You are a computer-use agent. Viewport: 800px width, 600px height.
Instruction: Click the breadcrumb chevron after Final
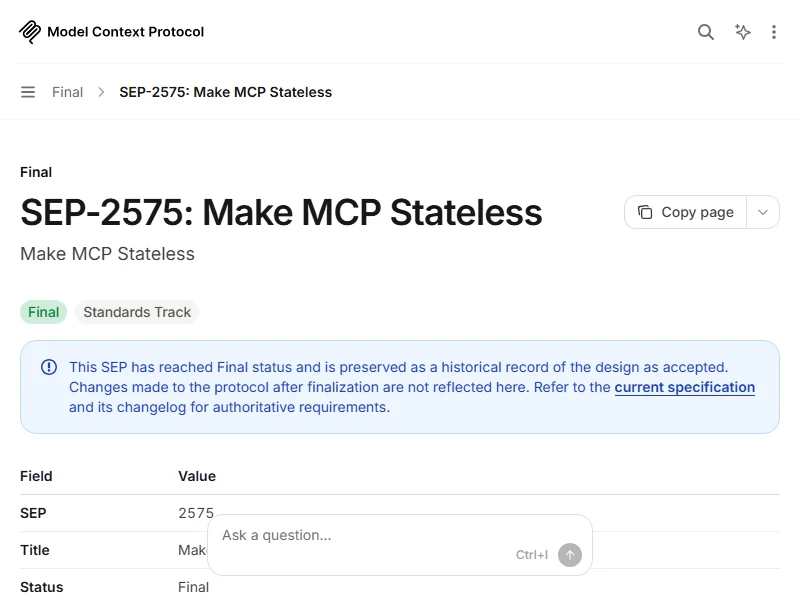click(101, 92)
